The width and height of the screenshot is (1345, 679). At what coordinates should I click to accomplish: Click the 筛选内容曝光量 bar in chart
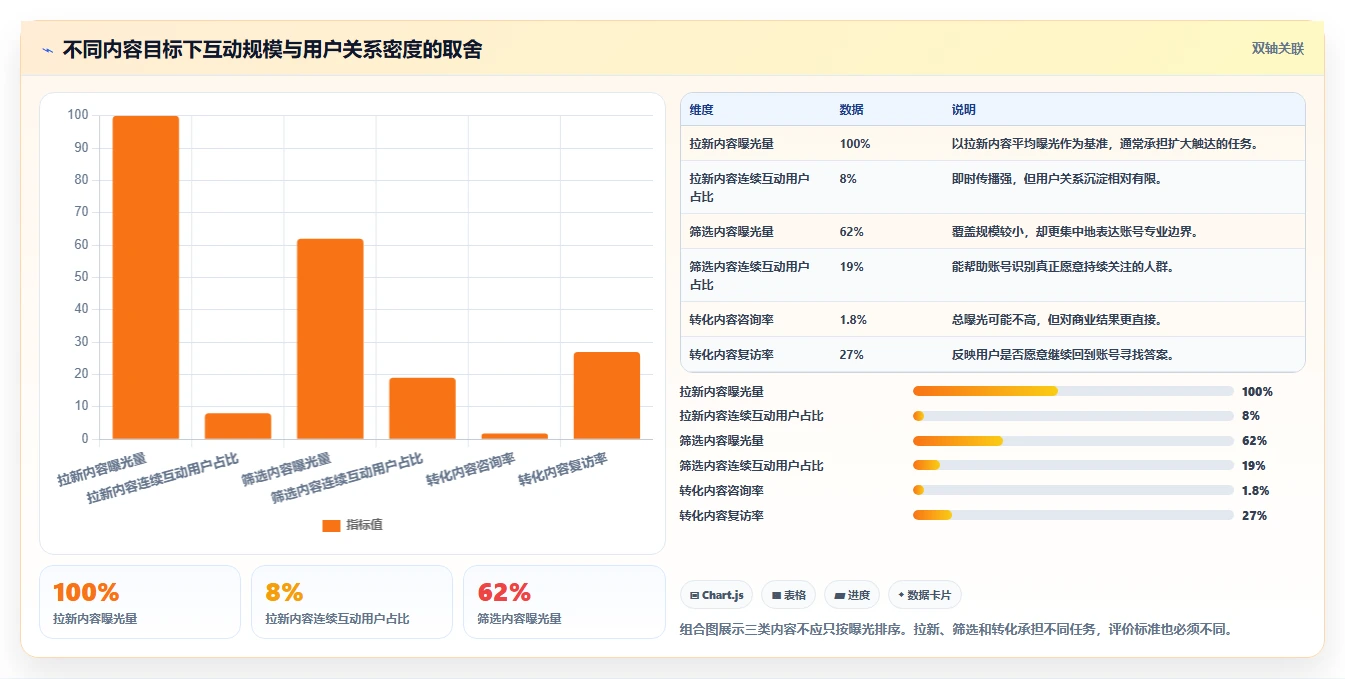point(330,339)
